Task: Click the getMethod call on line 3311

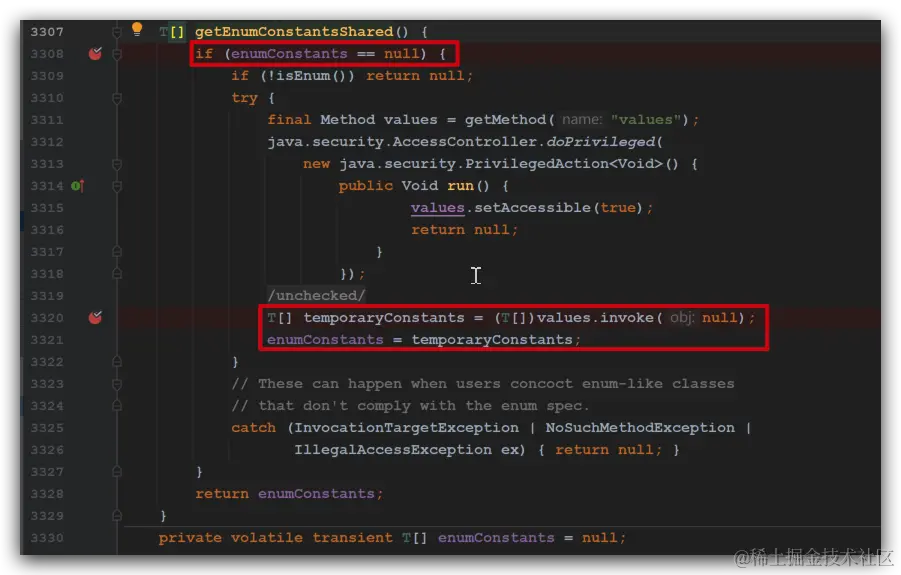Action: [x=505, y=120]
